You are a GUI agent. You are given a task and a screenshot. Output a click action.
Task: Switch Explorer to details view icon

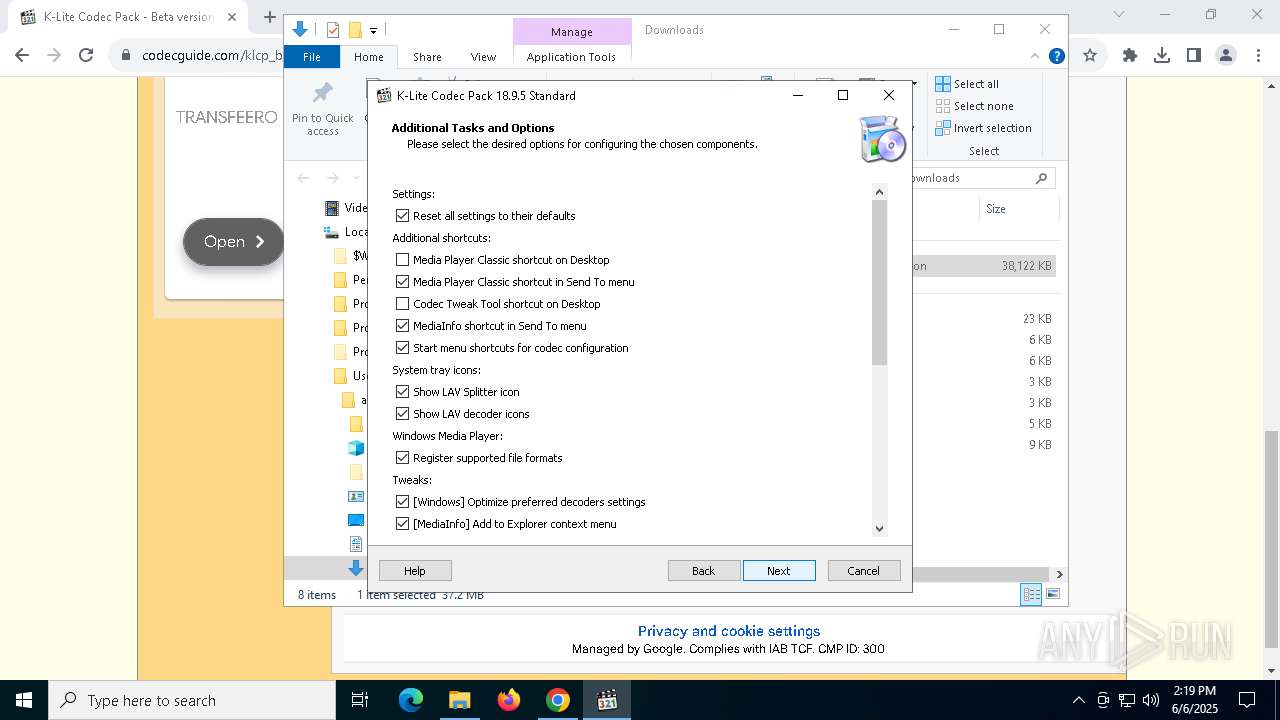tap(1030, 595)
